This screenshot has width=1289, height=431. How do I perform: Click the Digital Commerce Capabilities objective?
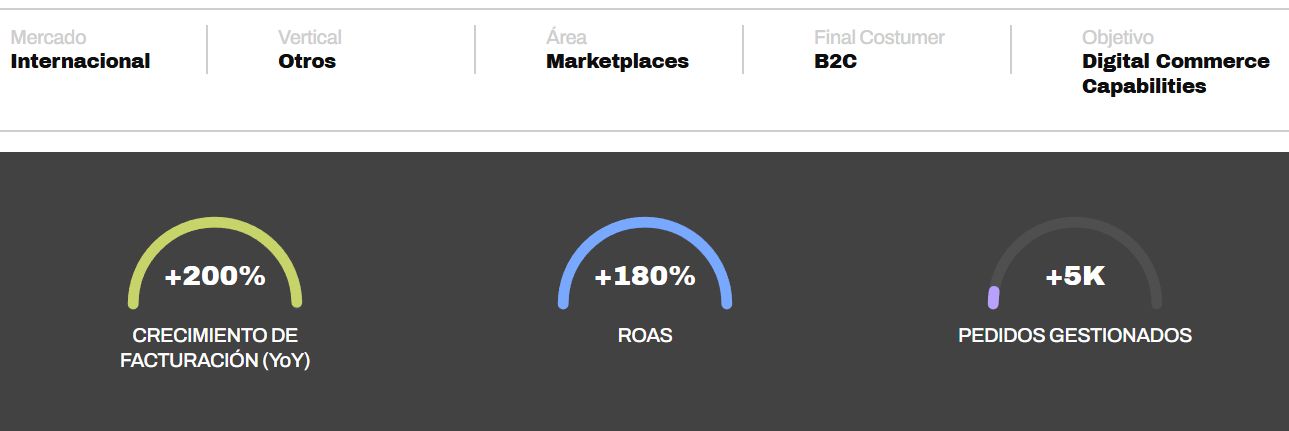pos(1175,73)
